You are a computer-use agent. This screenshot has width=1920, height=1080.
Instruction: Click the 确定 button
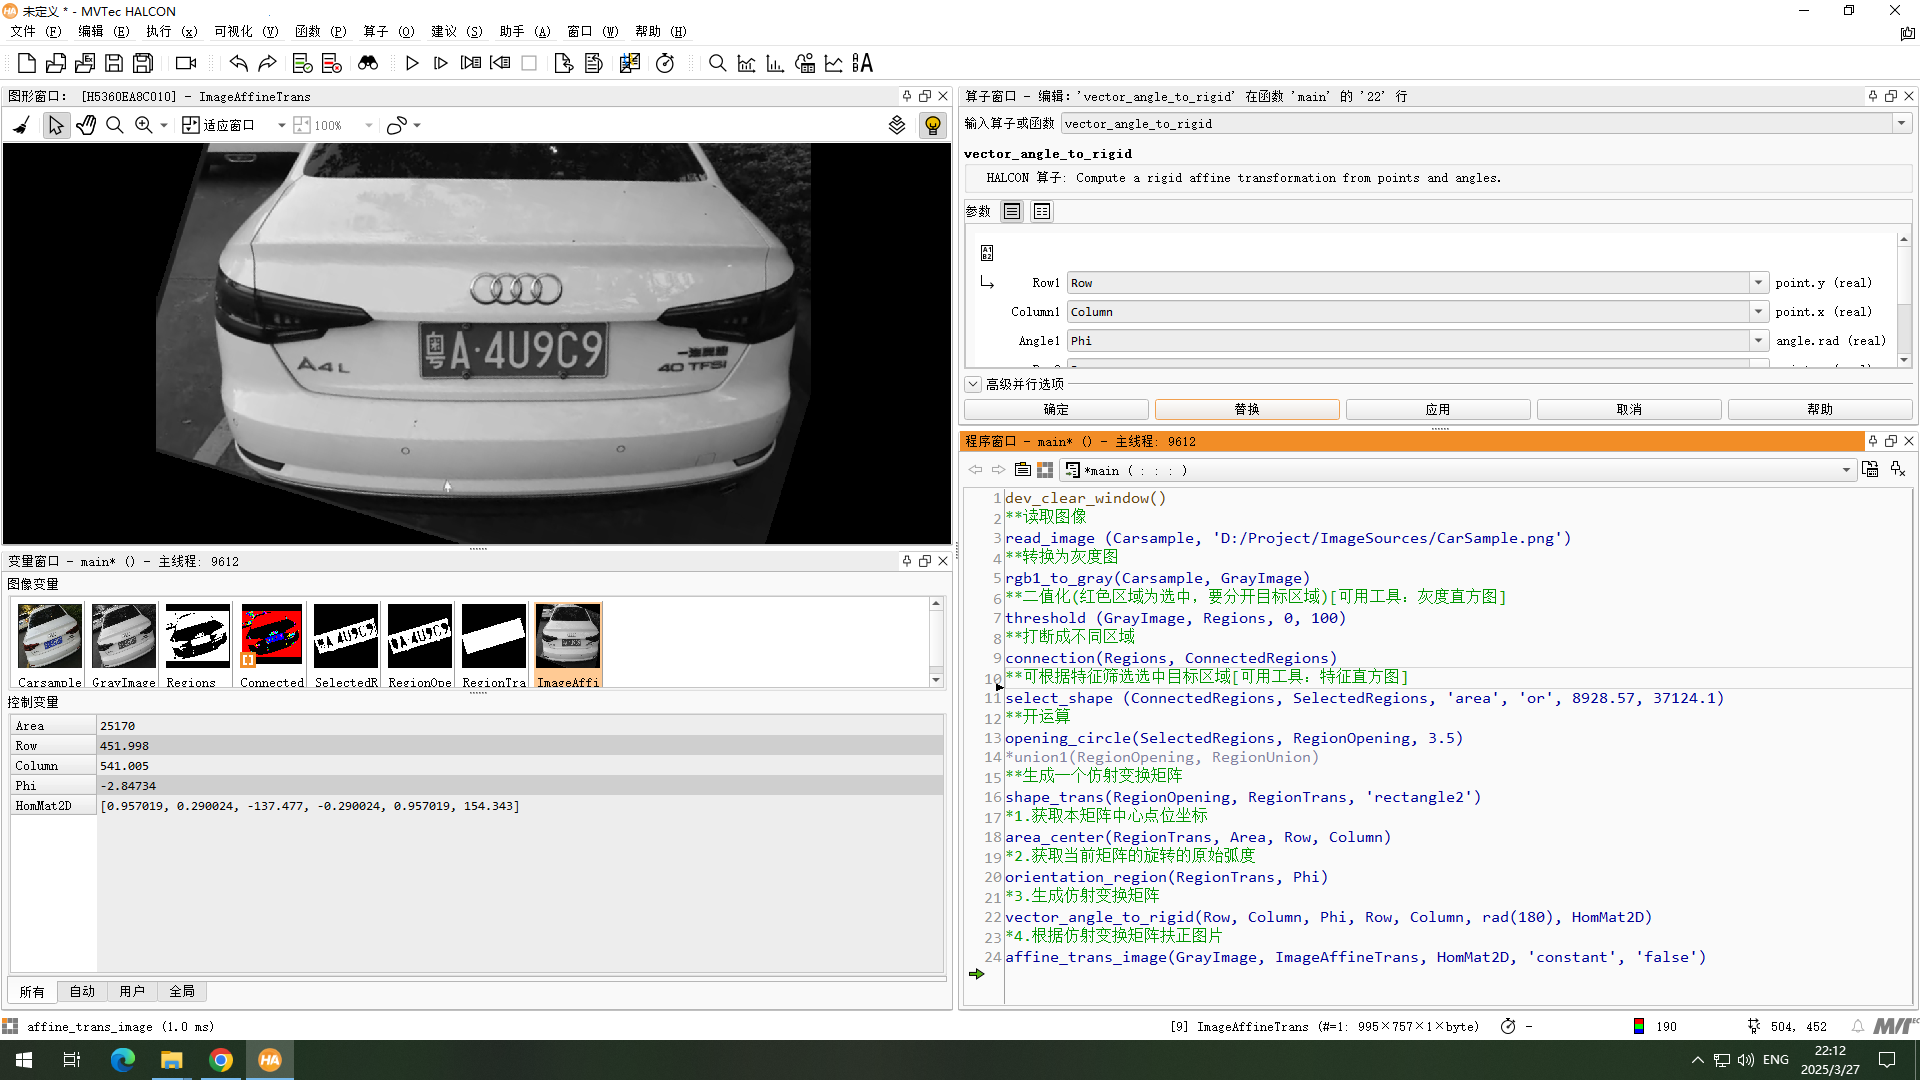click(x=1055, y=409)
